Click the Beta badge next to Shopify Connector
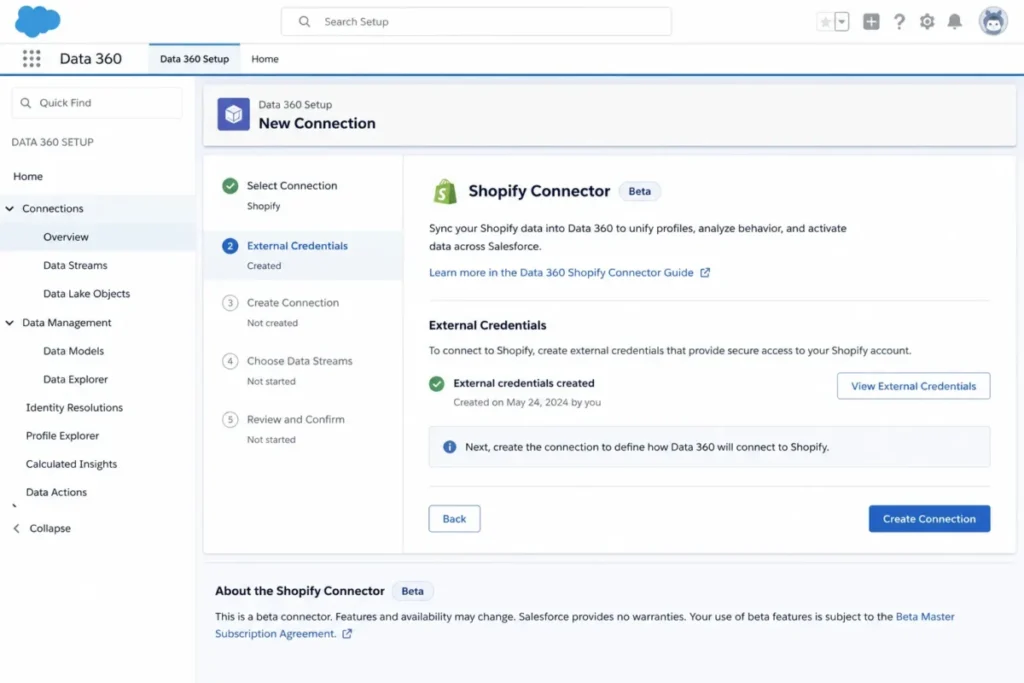1024x683 pixels. pos(639,191)
